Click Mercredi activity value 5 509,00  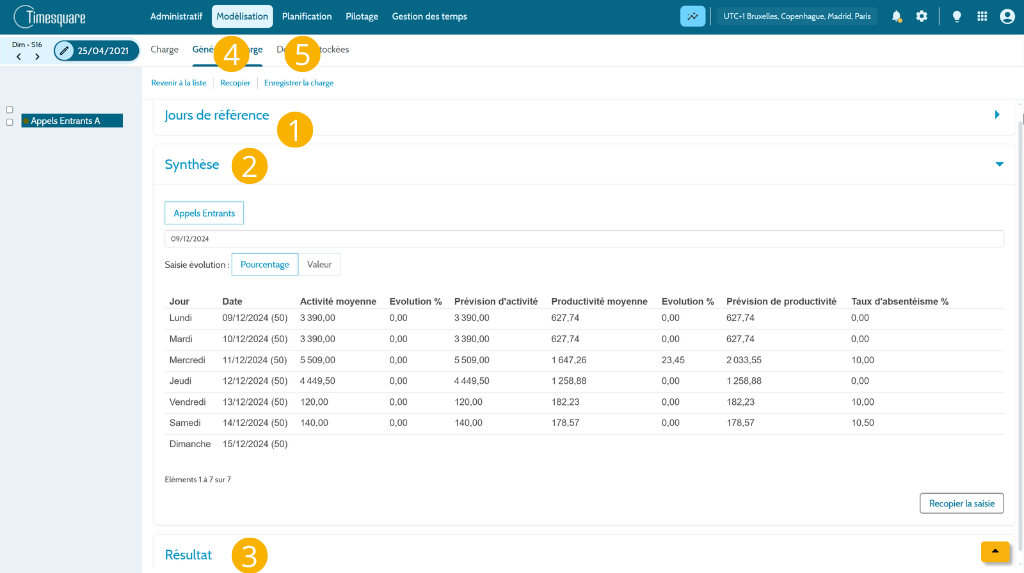tap(317, 360)
